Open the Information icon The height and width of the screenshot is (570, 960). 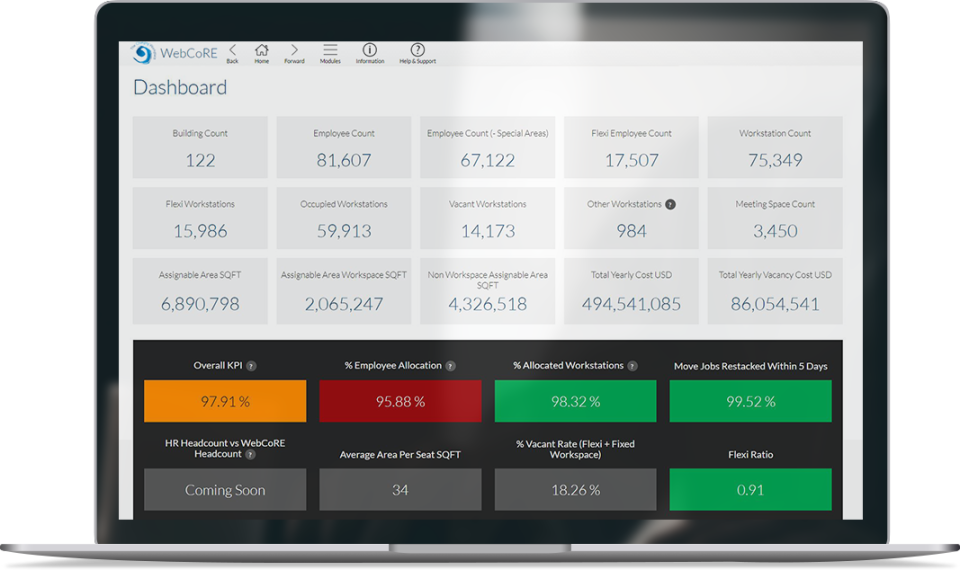(x=370, y=53)
